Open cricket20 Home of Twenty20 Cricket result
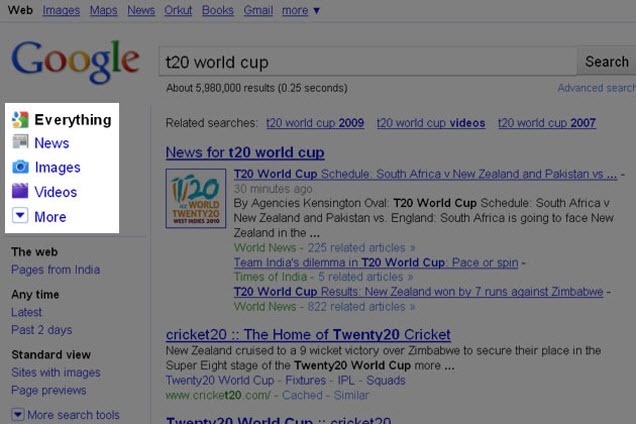Viewport: 636px width, 424px height. click(x=308, y=334)
